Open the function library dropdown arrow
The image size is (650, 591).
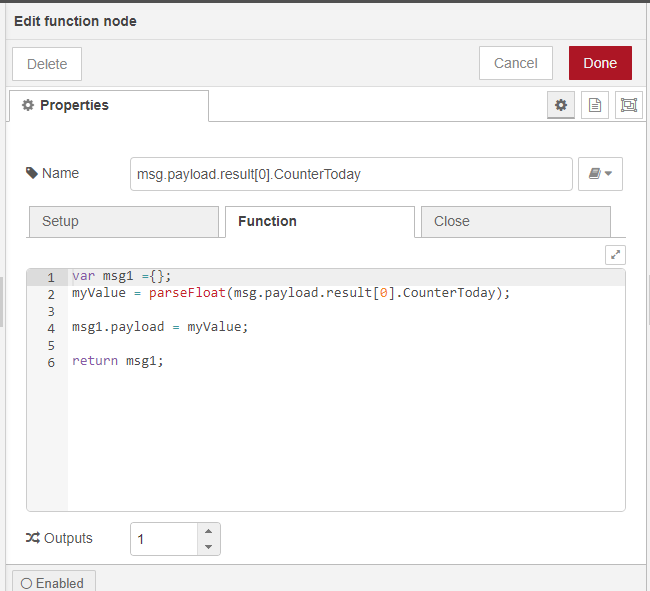609,174
